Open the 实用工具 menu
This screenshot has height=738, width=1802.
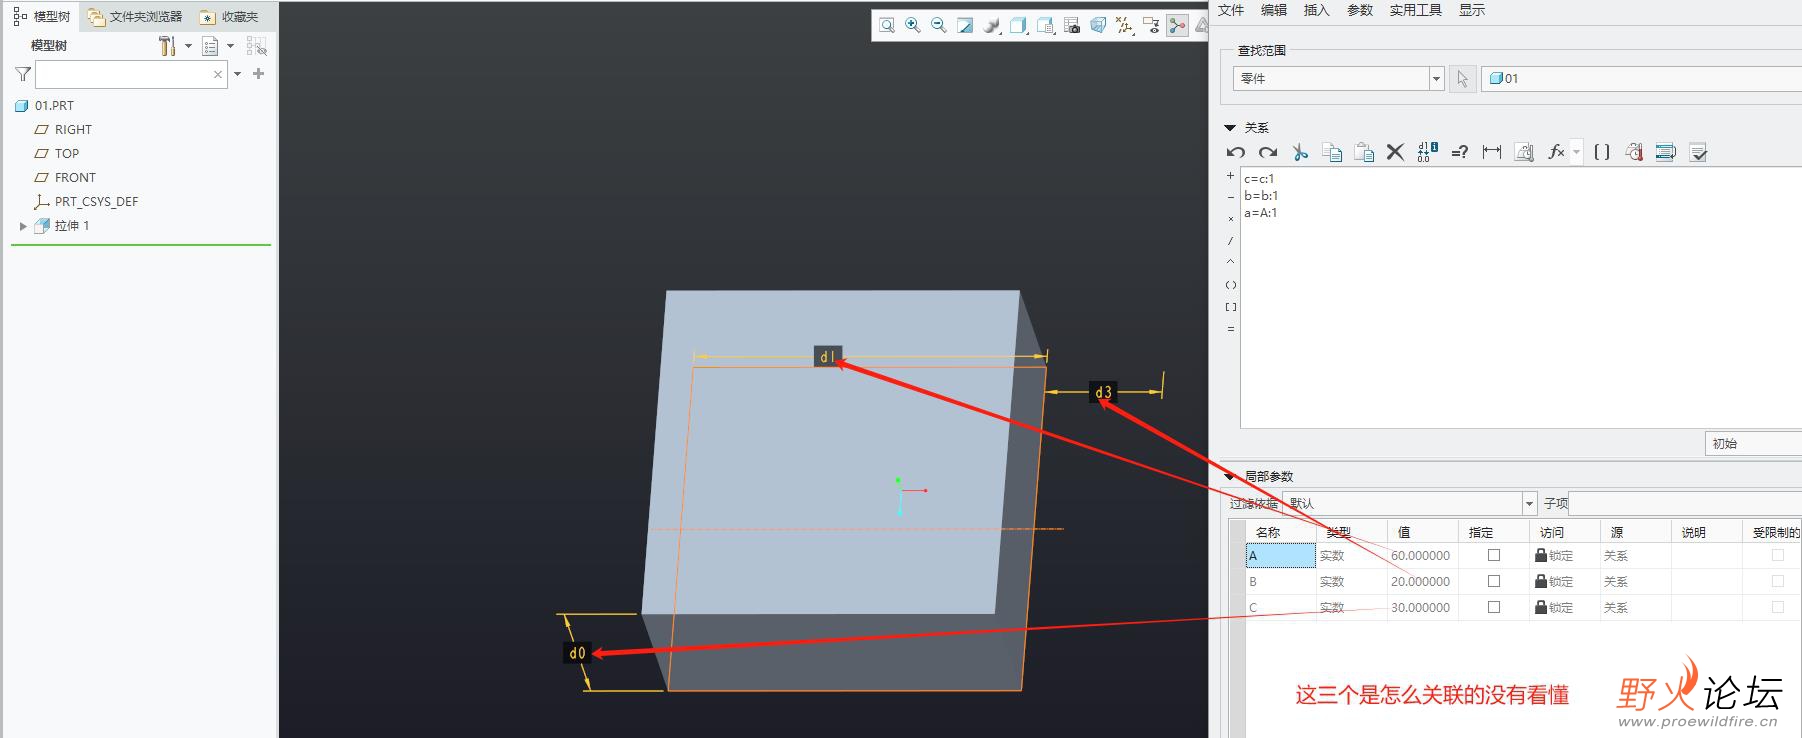click(x=1416, y=10)
